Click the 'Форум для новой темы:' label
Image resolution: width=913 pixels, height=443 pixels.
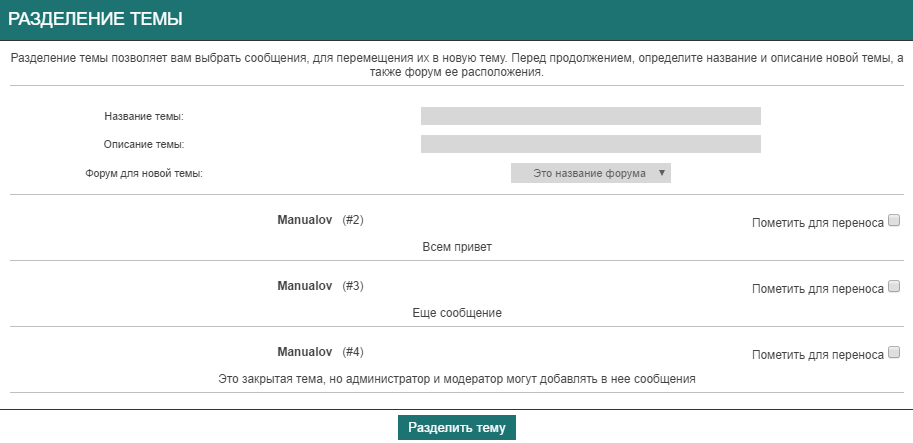[143, 173]
